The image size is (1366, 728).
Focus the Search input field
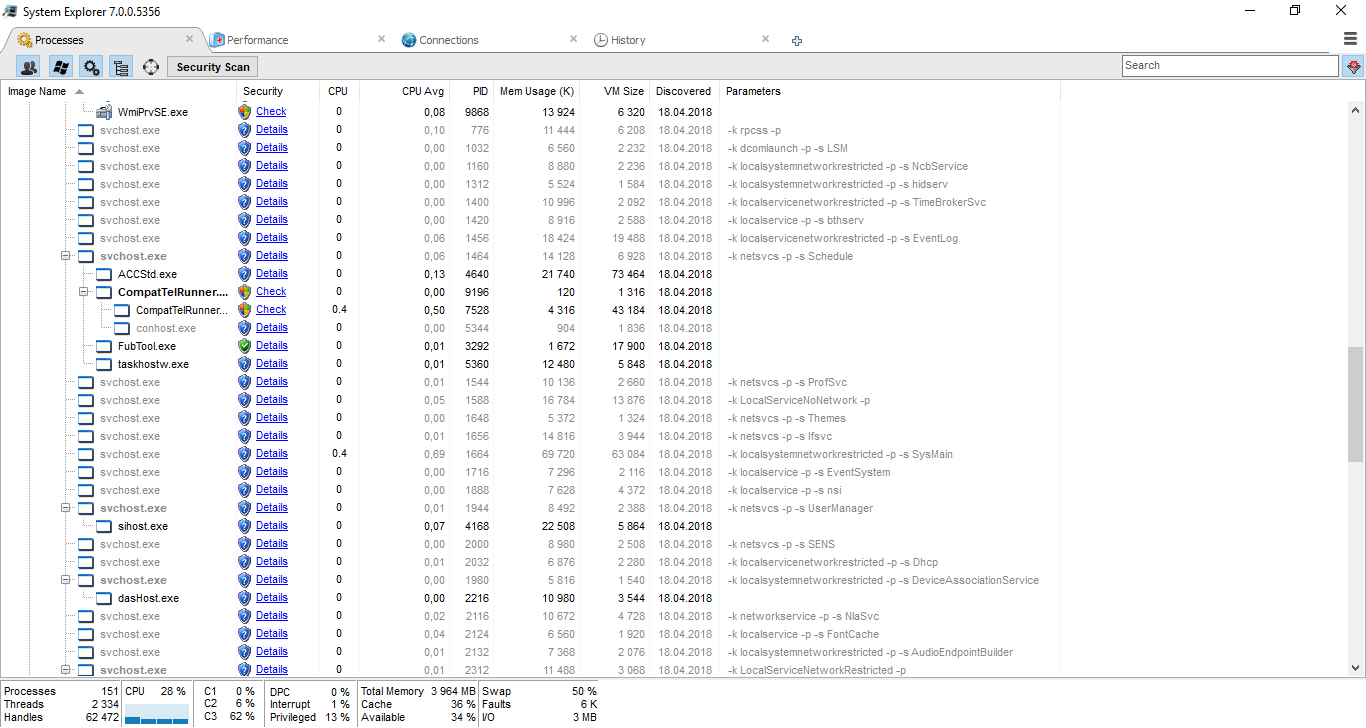1229,66
